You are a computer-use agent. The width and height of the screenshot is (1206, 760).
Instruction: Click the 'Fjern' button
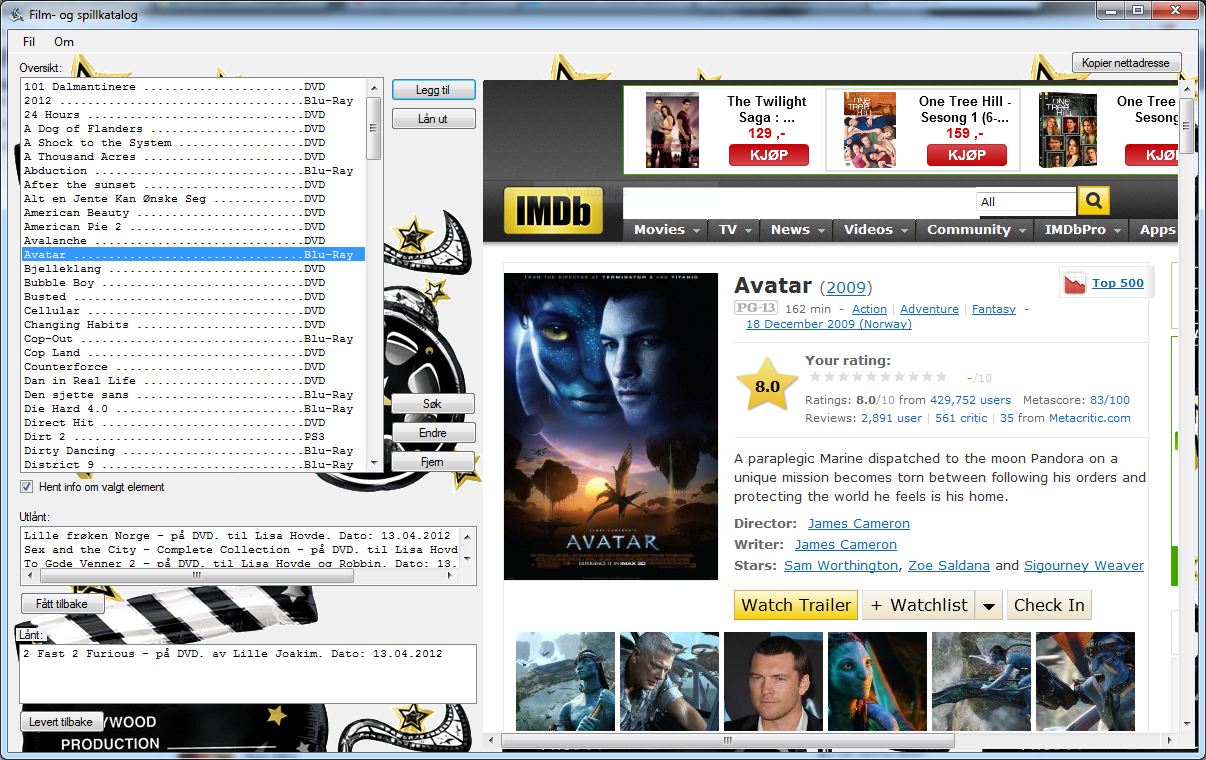tap(433, 462)
